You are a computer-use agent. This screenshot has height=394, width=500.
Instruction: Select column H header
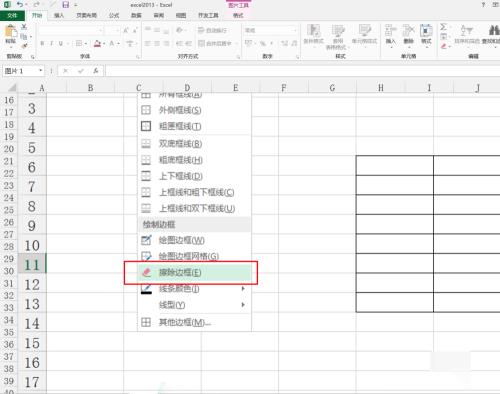[x=381, y=88]
